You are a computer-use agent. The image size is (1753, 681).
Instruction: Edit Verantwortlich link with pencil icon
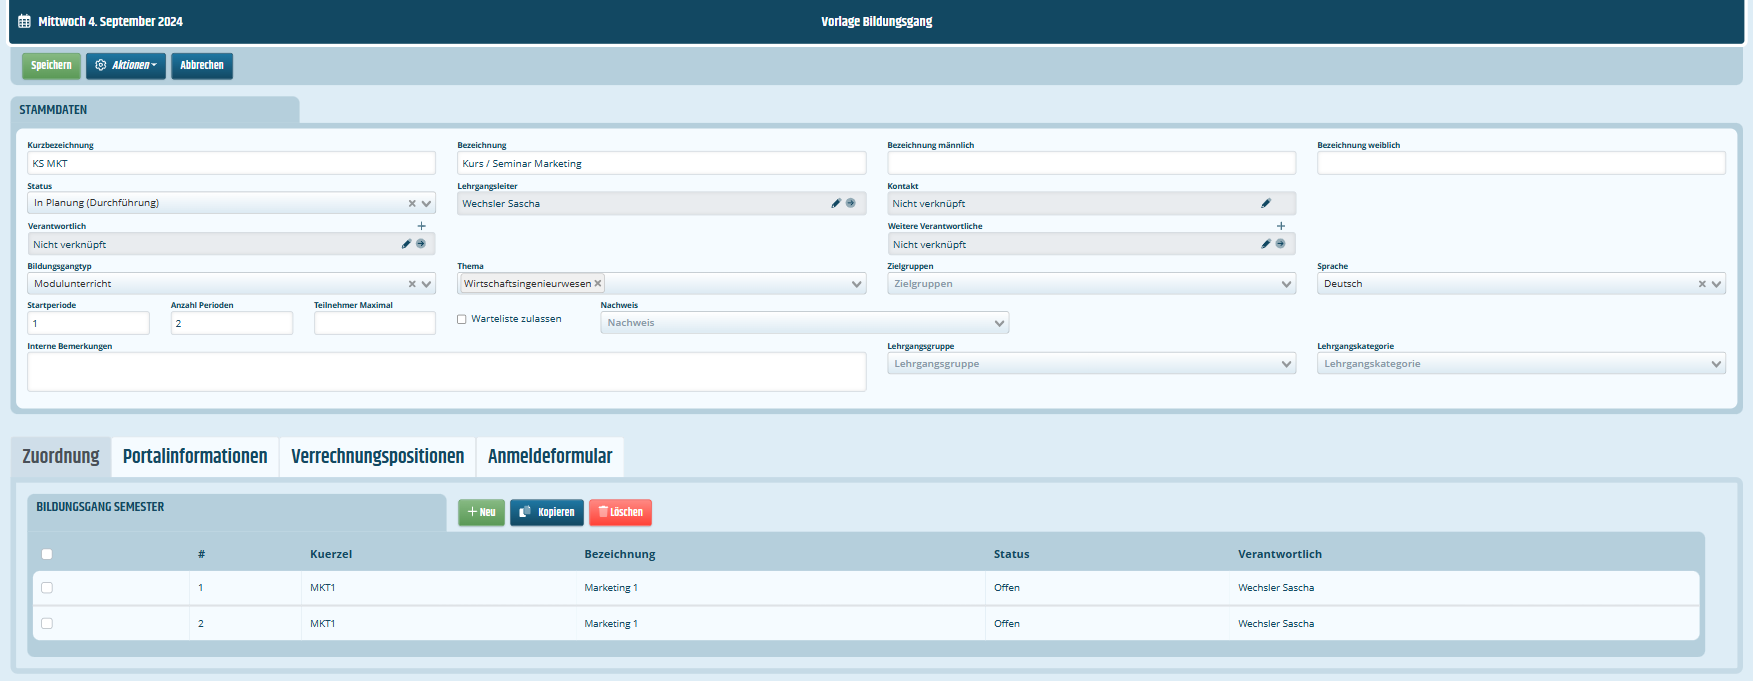[406, 244]
